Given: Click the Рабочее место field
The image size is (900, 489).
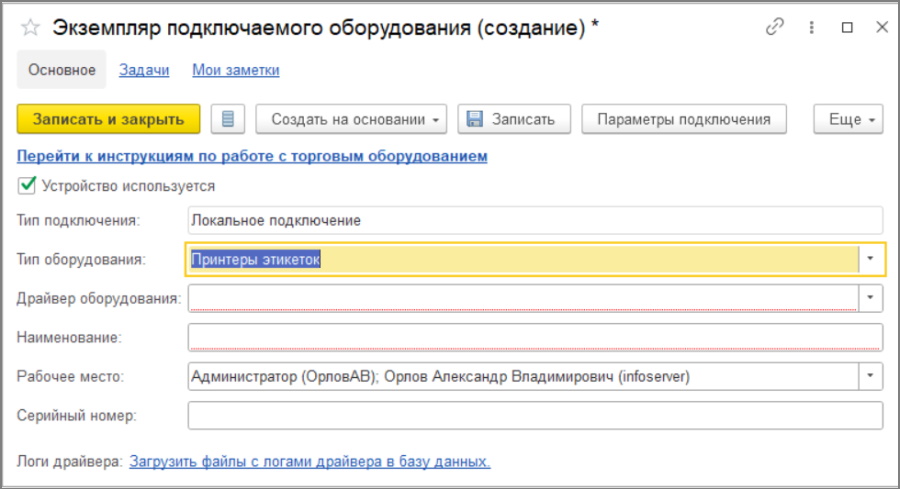Looking at the screenshot, I should [x=523, y=376].
